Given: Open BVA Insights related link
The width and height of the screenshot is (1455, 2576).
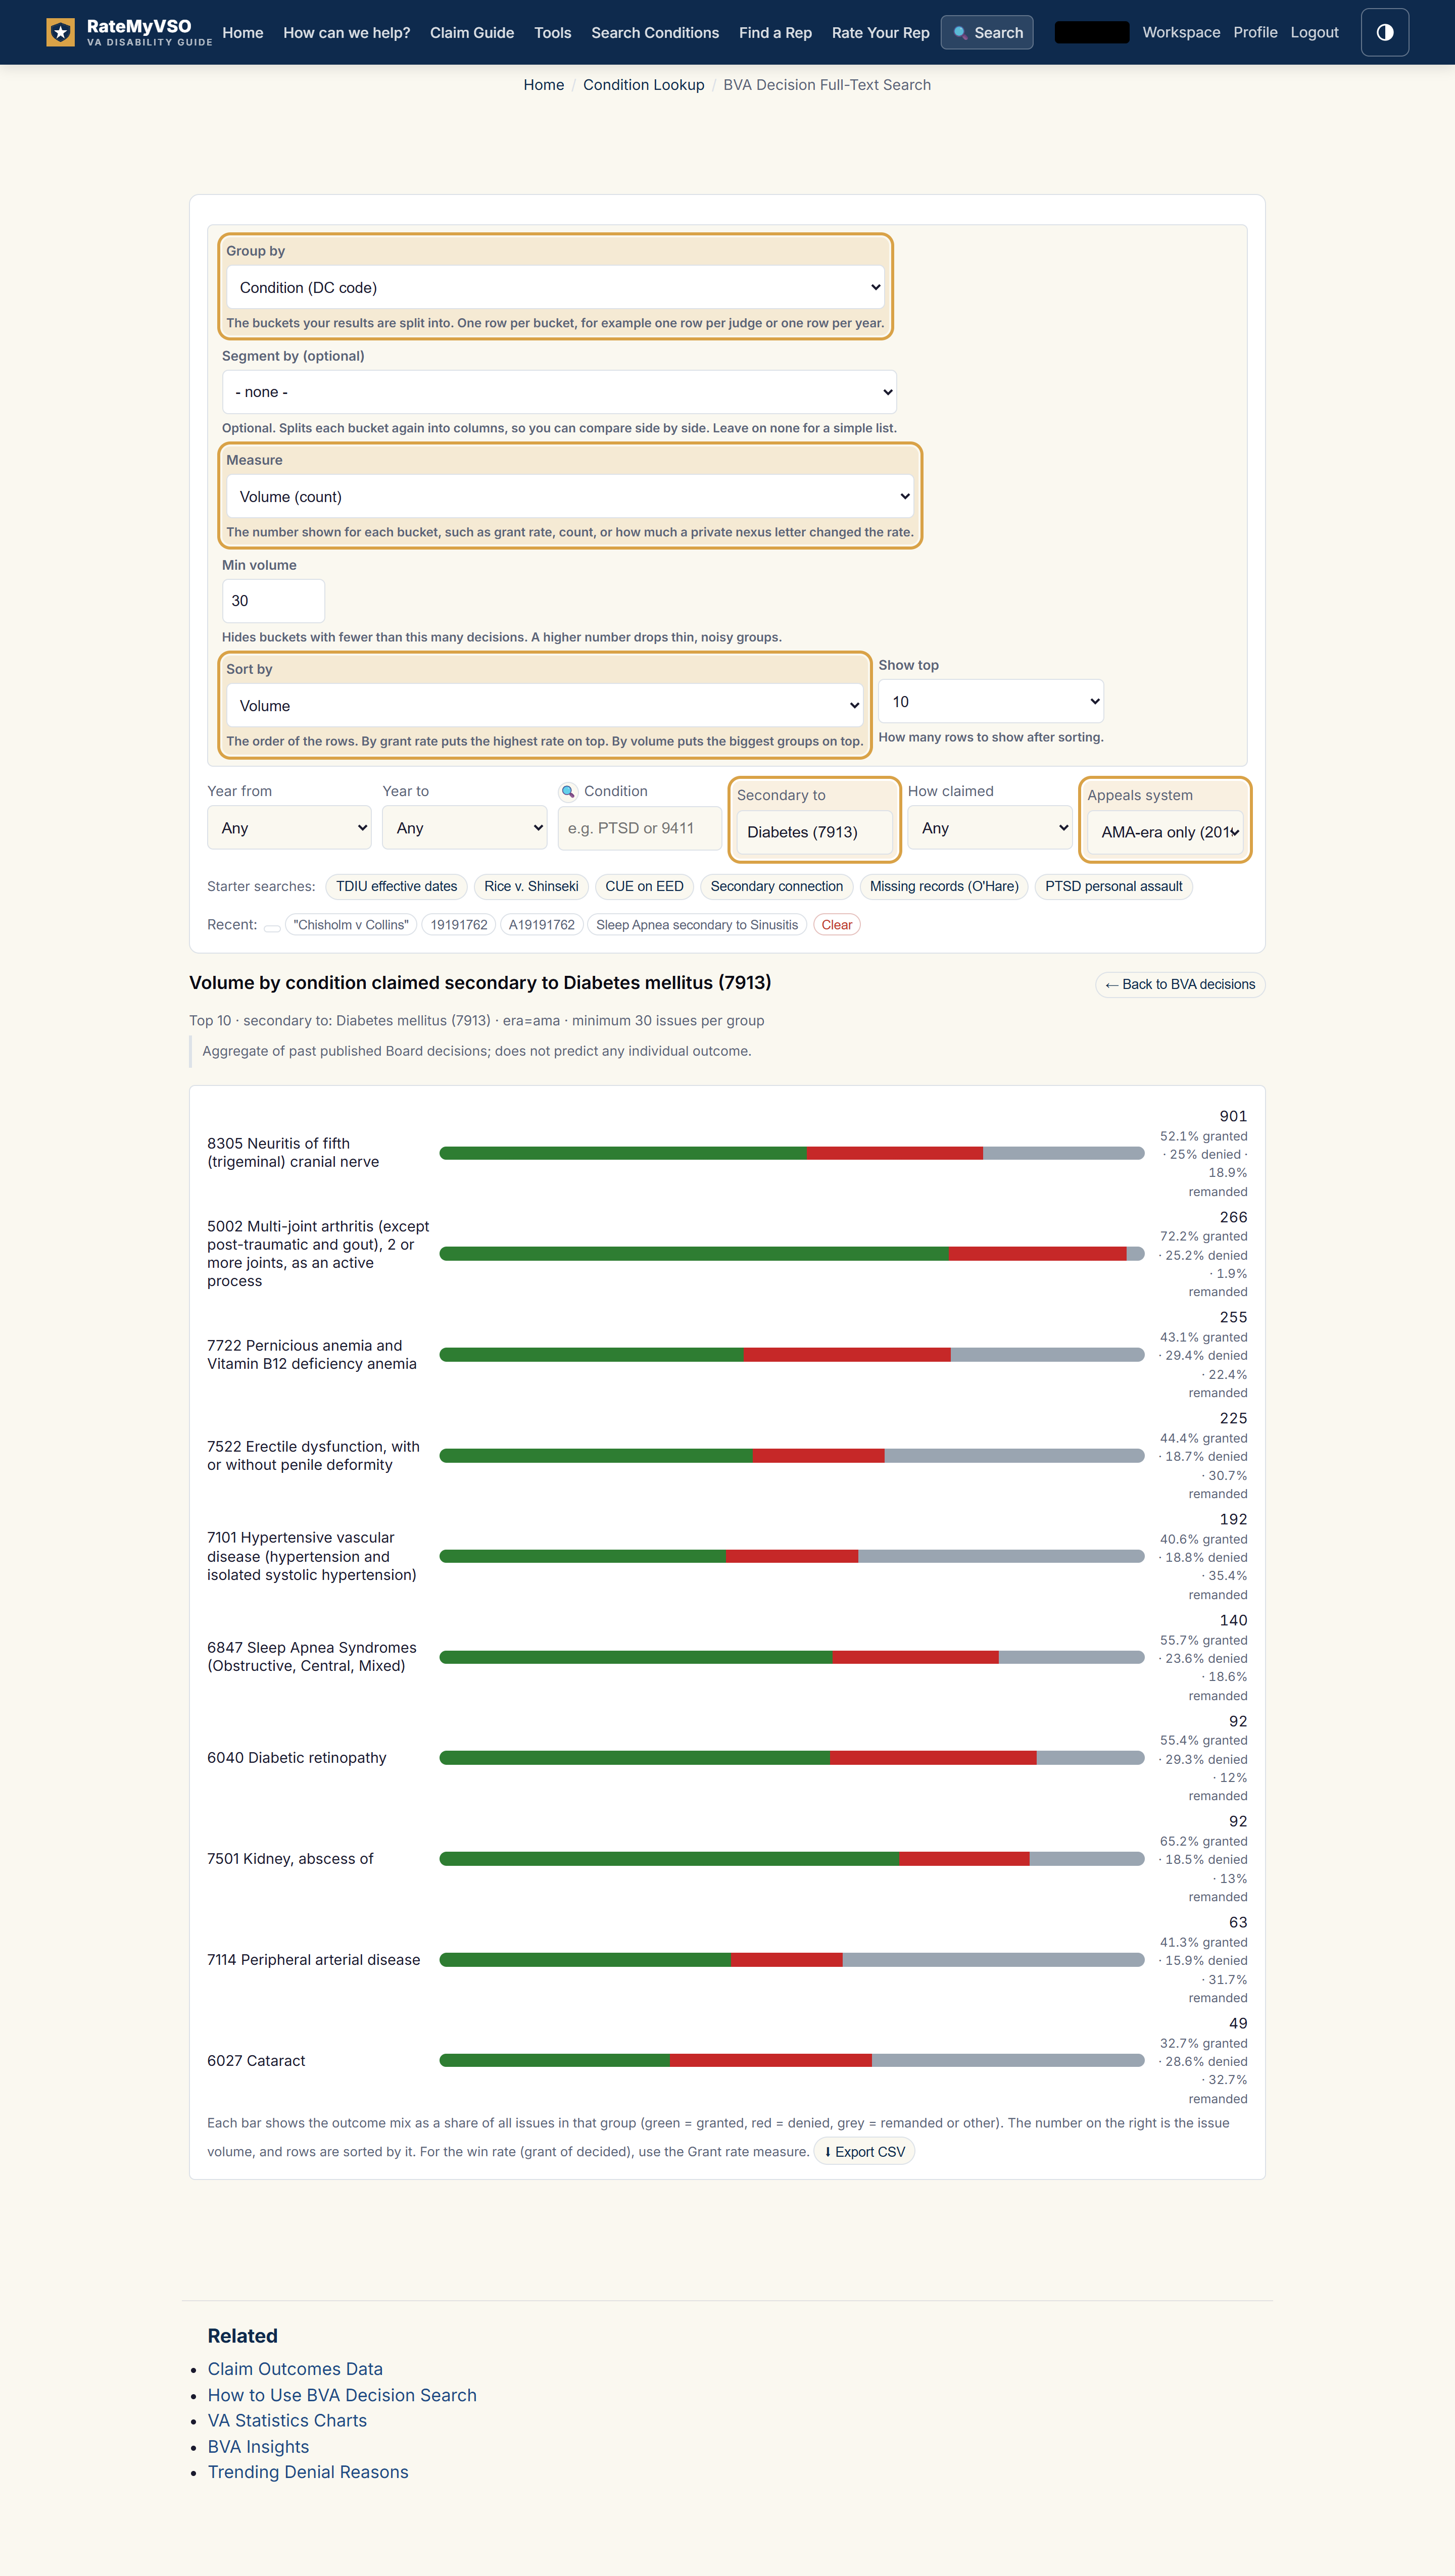Looking at the screenshot, I should pyautogui.click(x=258, y=2446).
